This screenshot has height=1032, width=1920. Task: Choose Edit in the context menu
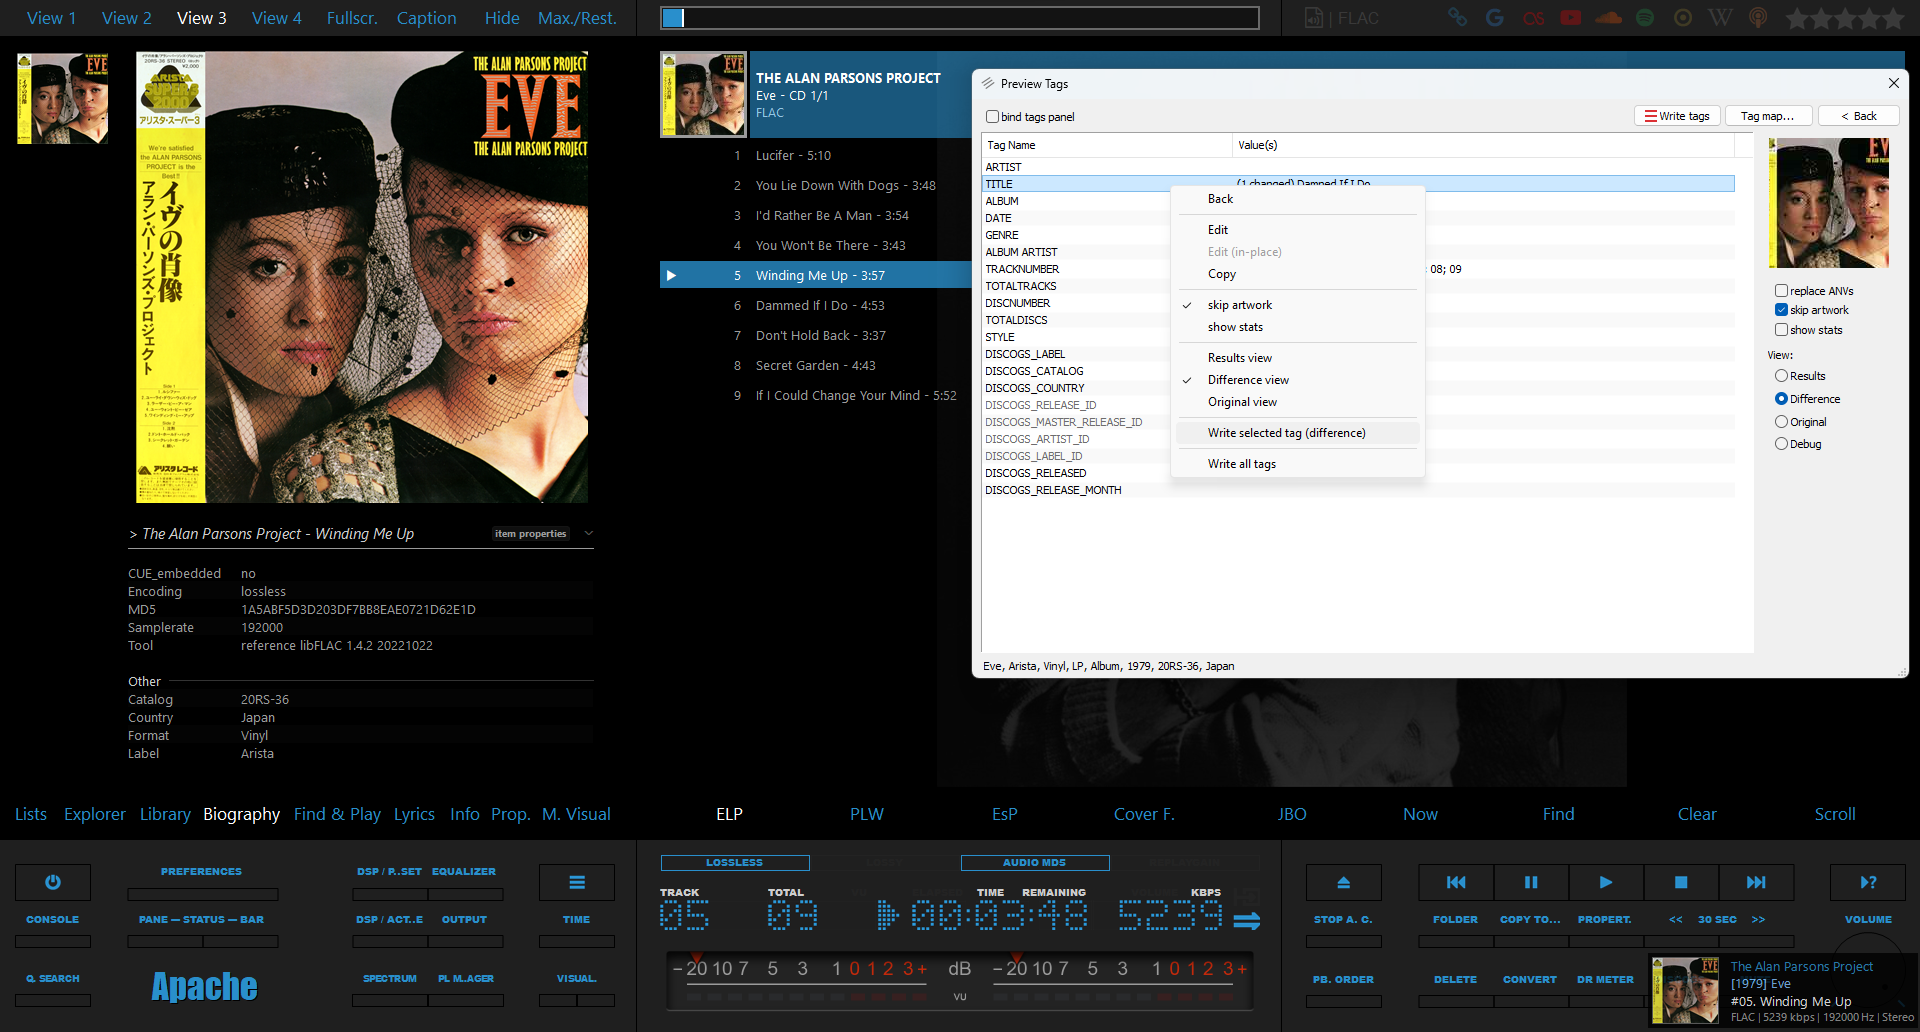(1298, 230)
